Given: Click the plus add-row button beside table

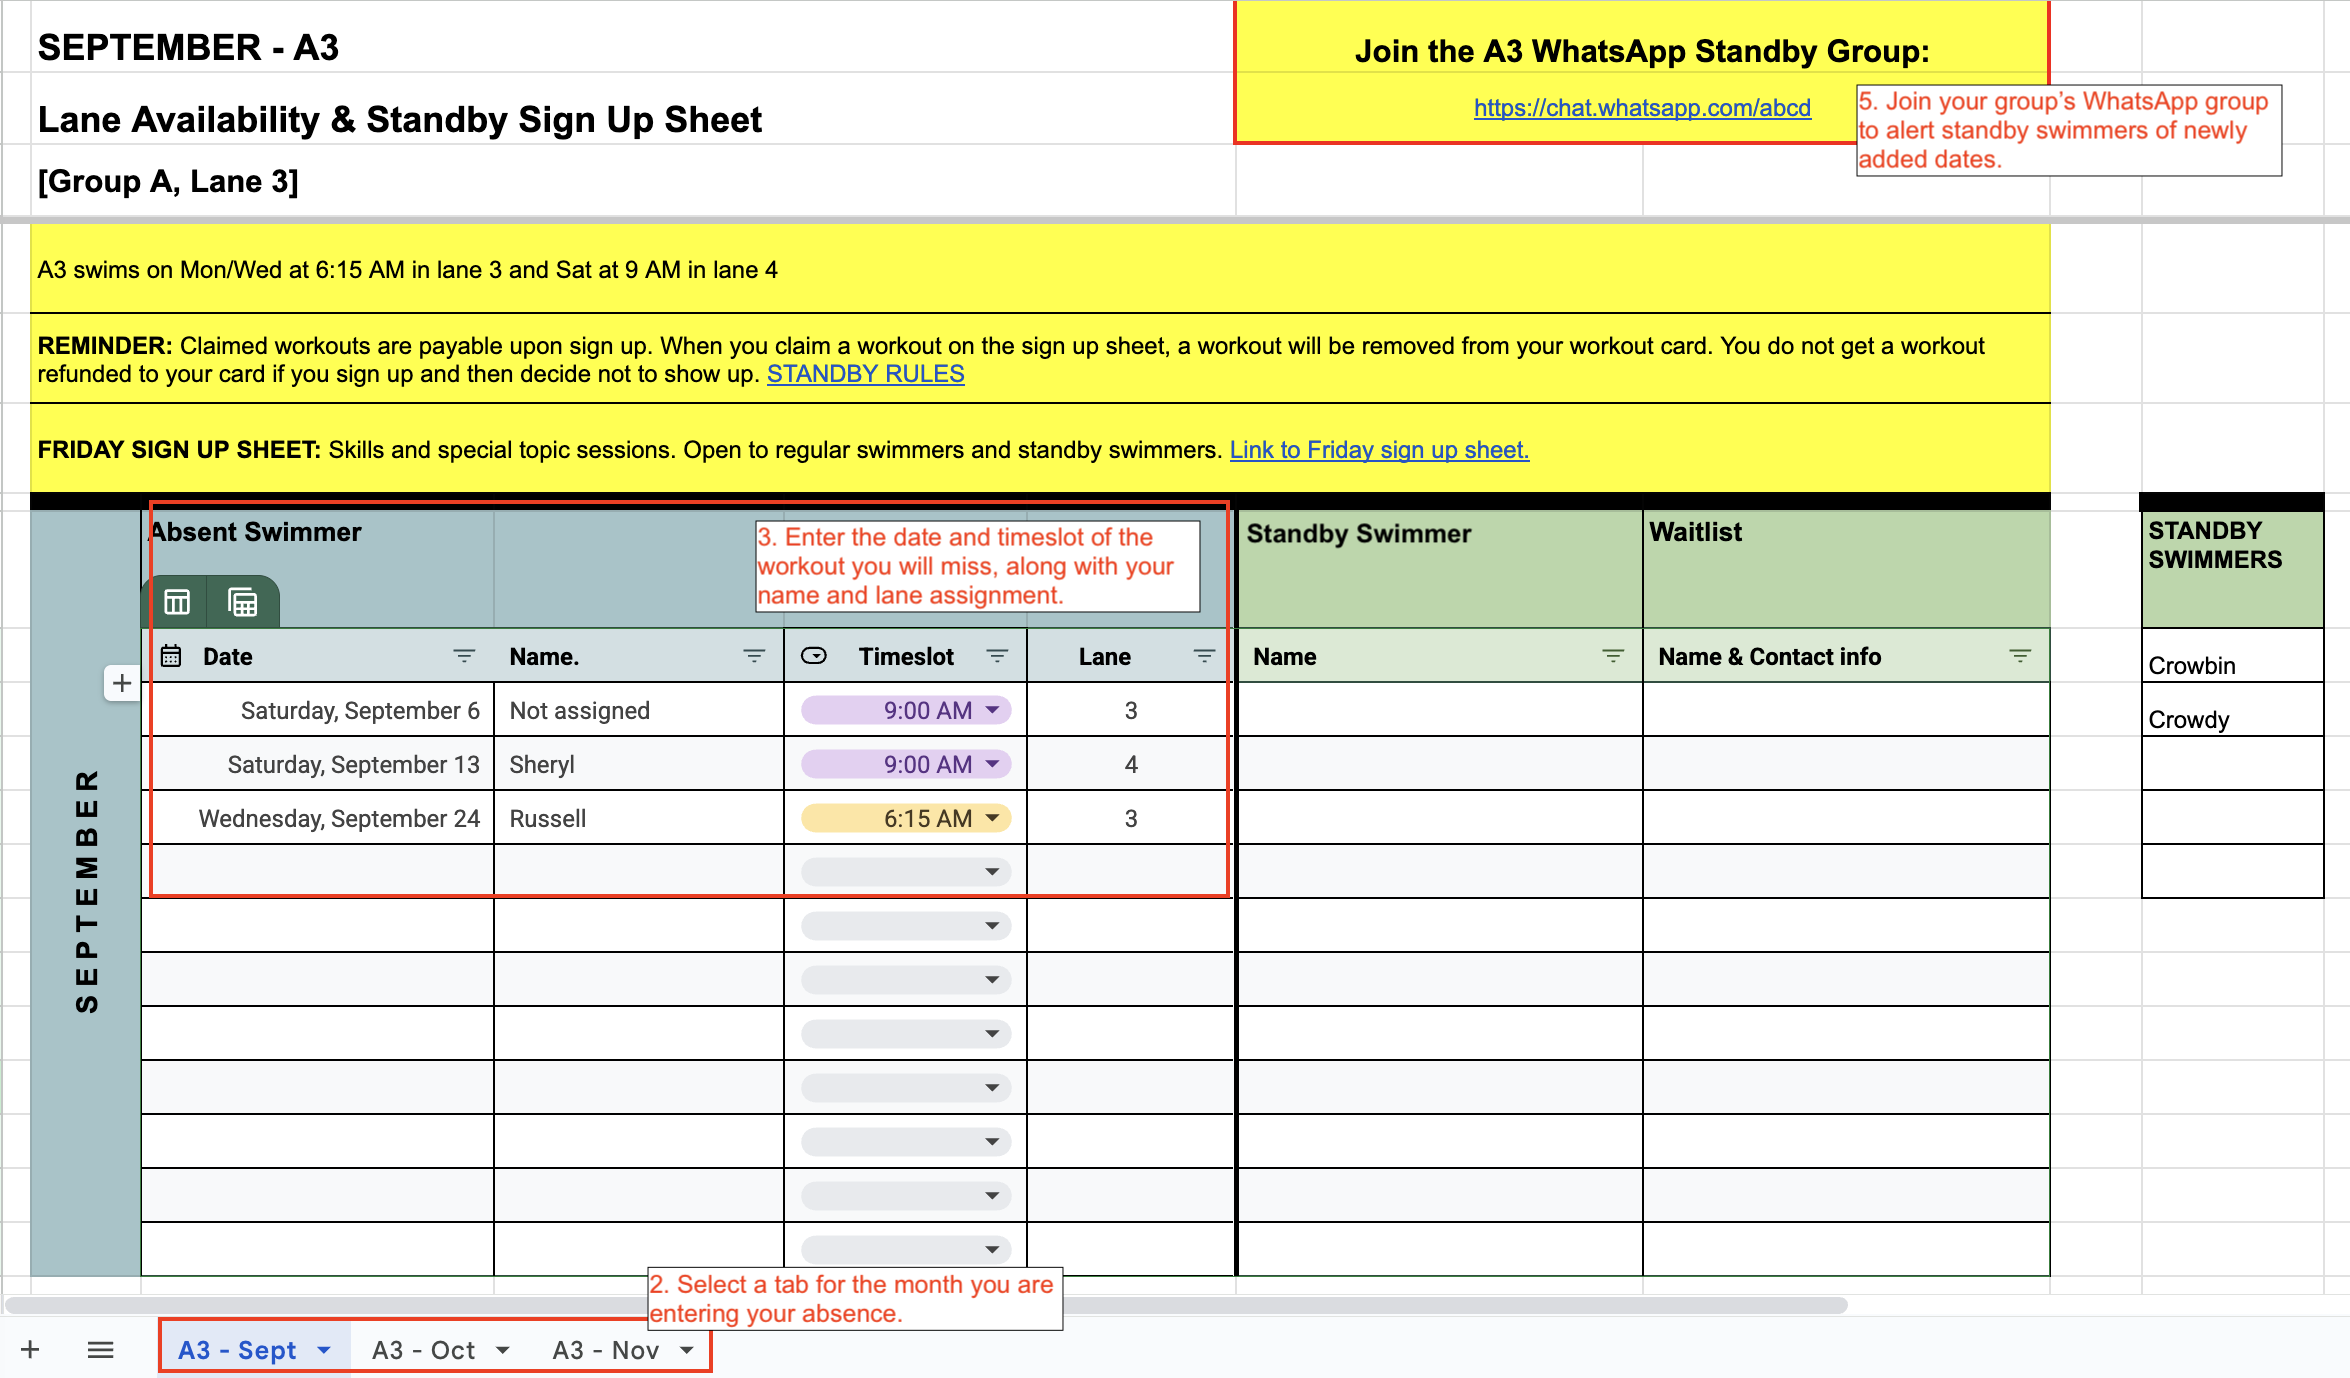Looking at the screenshot, I should (x=122, y=683).
